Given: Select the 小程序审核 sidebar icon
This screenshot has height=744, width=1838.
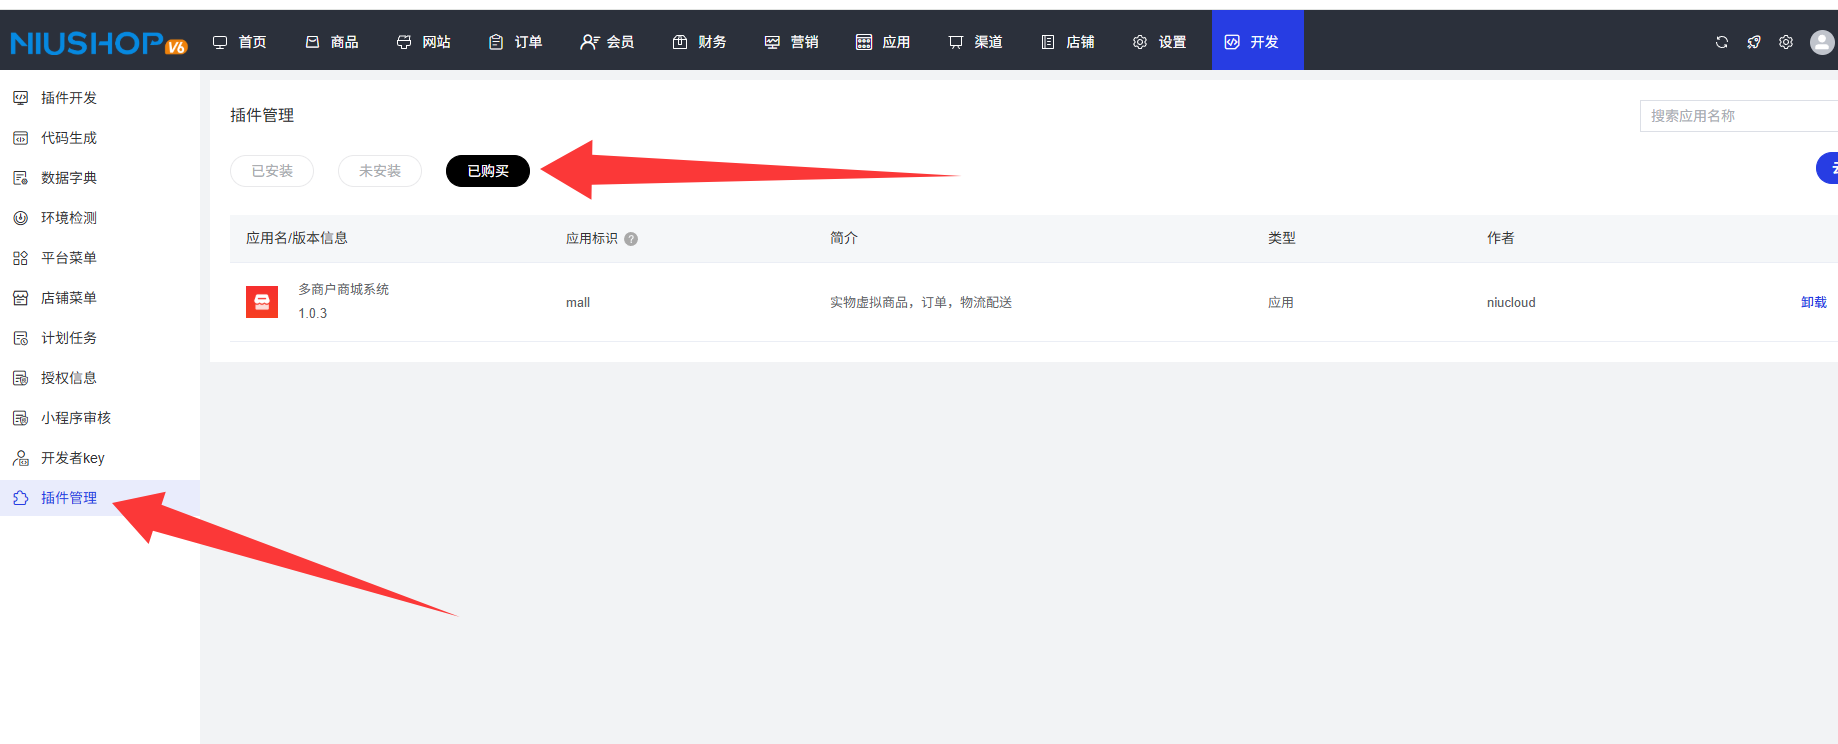Looking at the screenshot, I should coord(20,418).
